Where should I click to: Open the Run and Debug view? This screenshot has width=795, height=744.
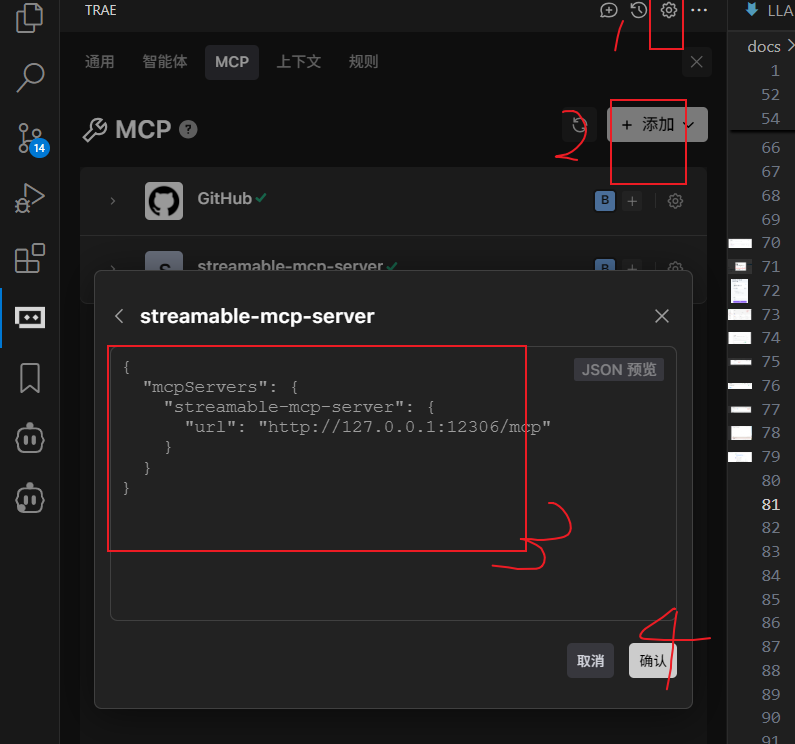29,198
